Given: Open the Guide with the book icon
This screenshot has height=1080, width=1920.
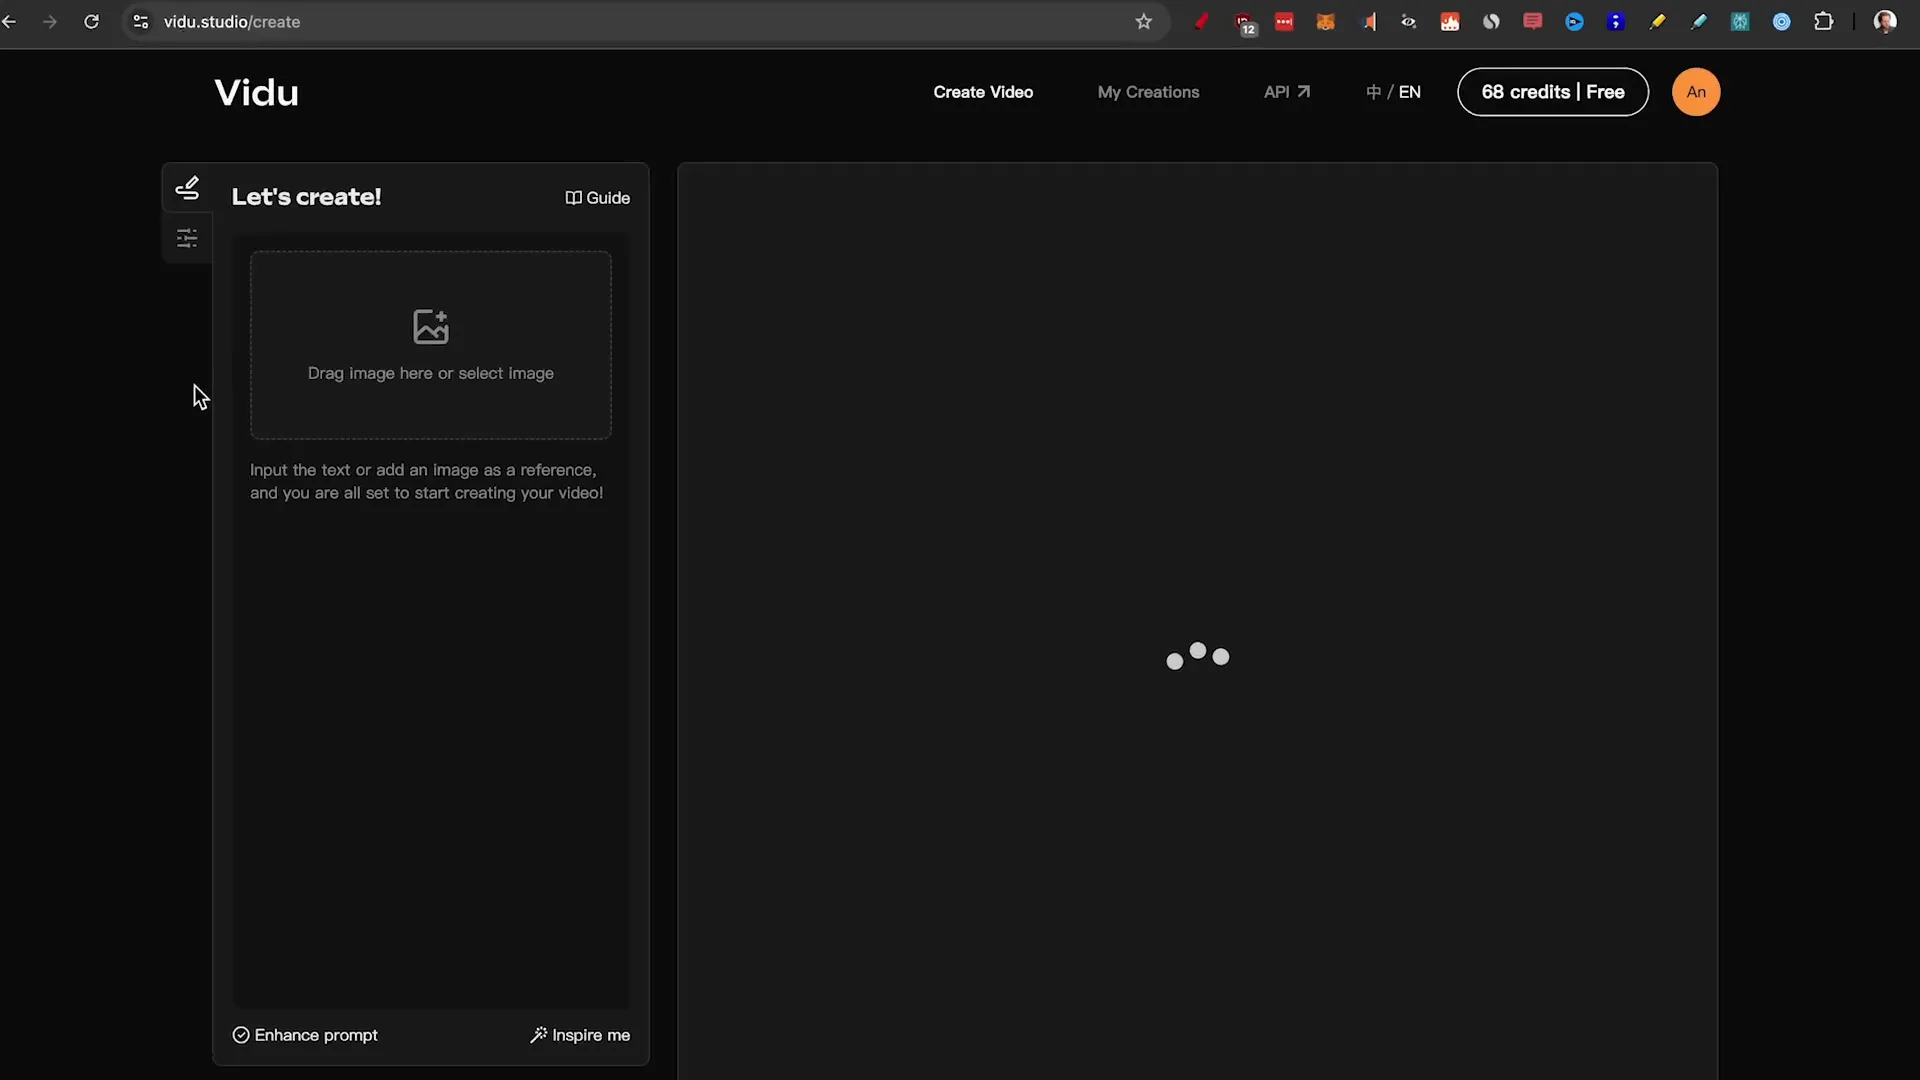Looking at the screenshot, I should [x=571, y=198].
